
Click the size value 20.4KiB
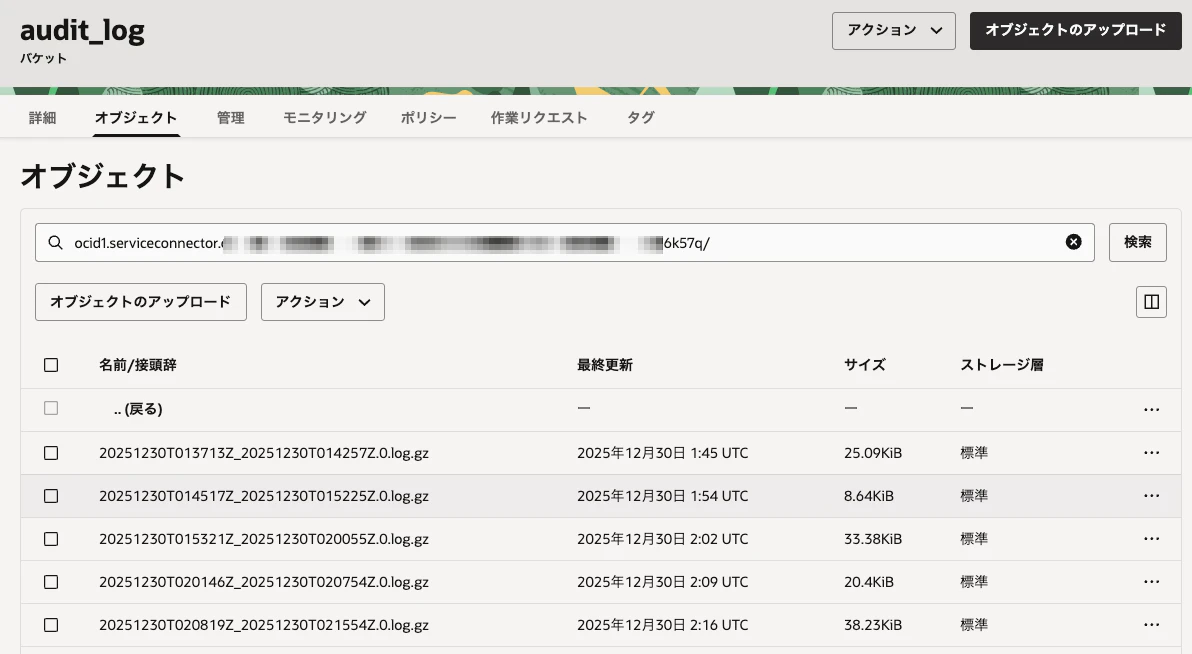tap(869, 582)
